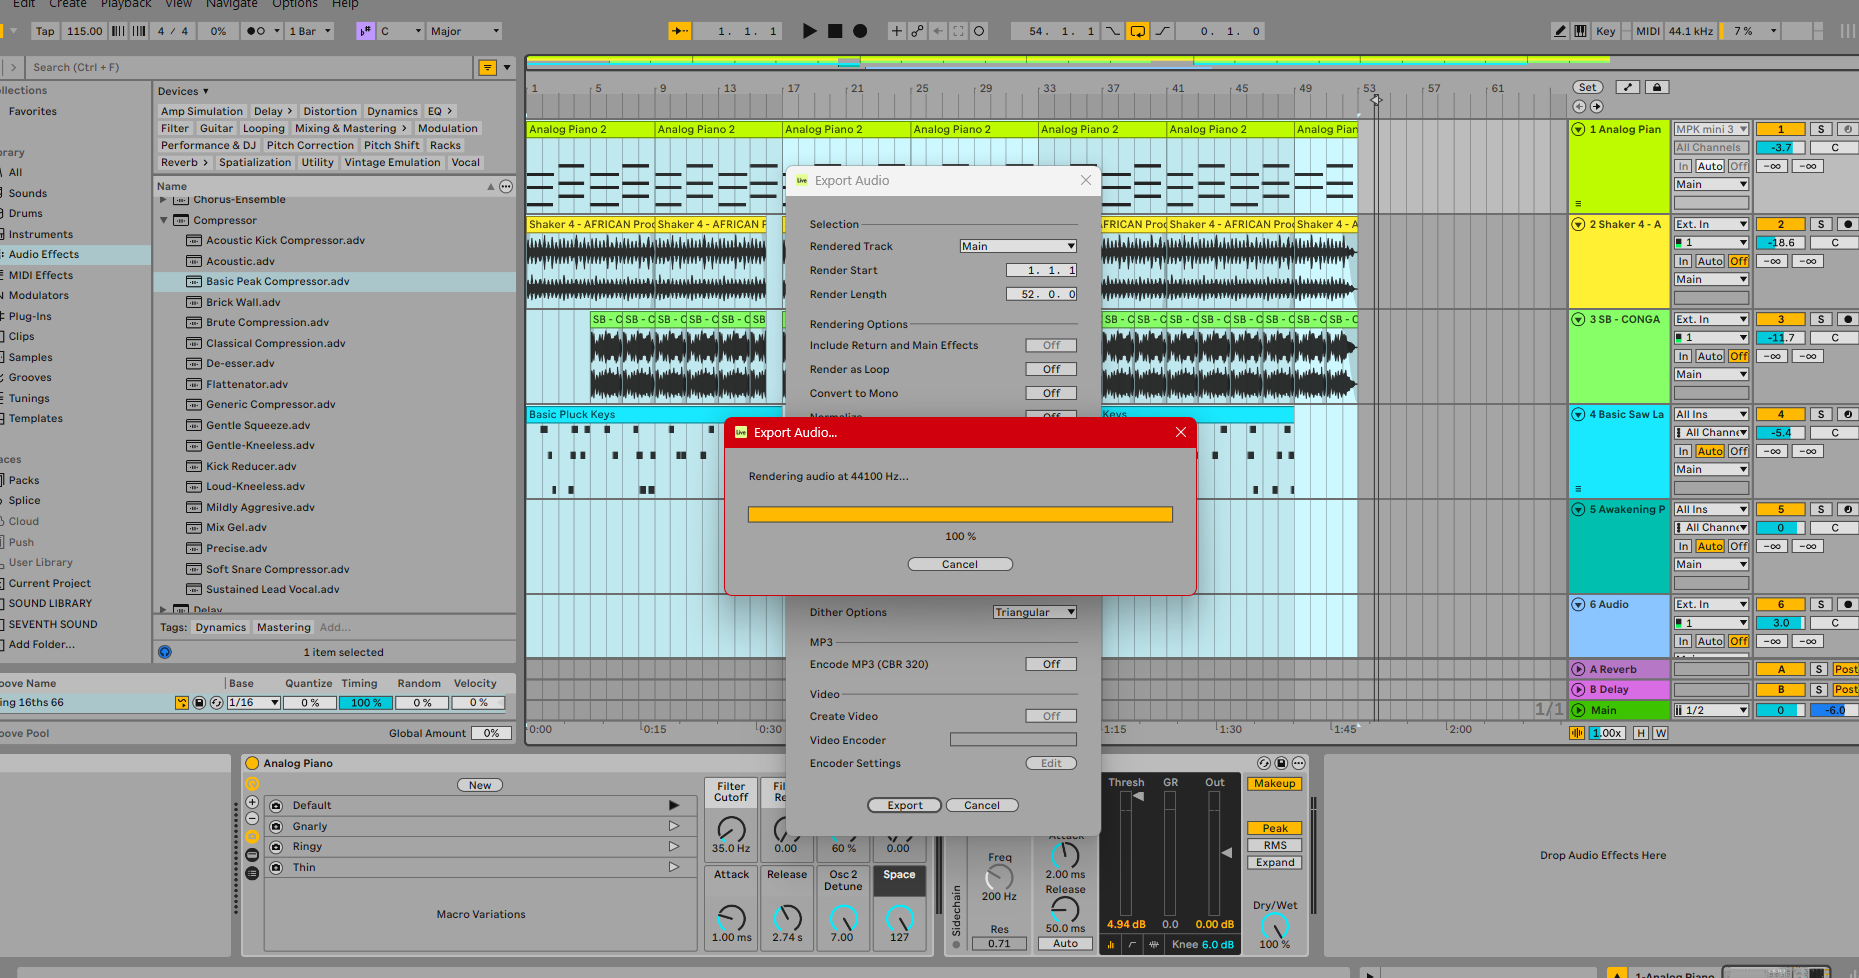
Task: Click the automation mode toggle icon
Action: pos(1628,87)
